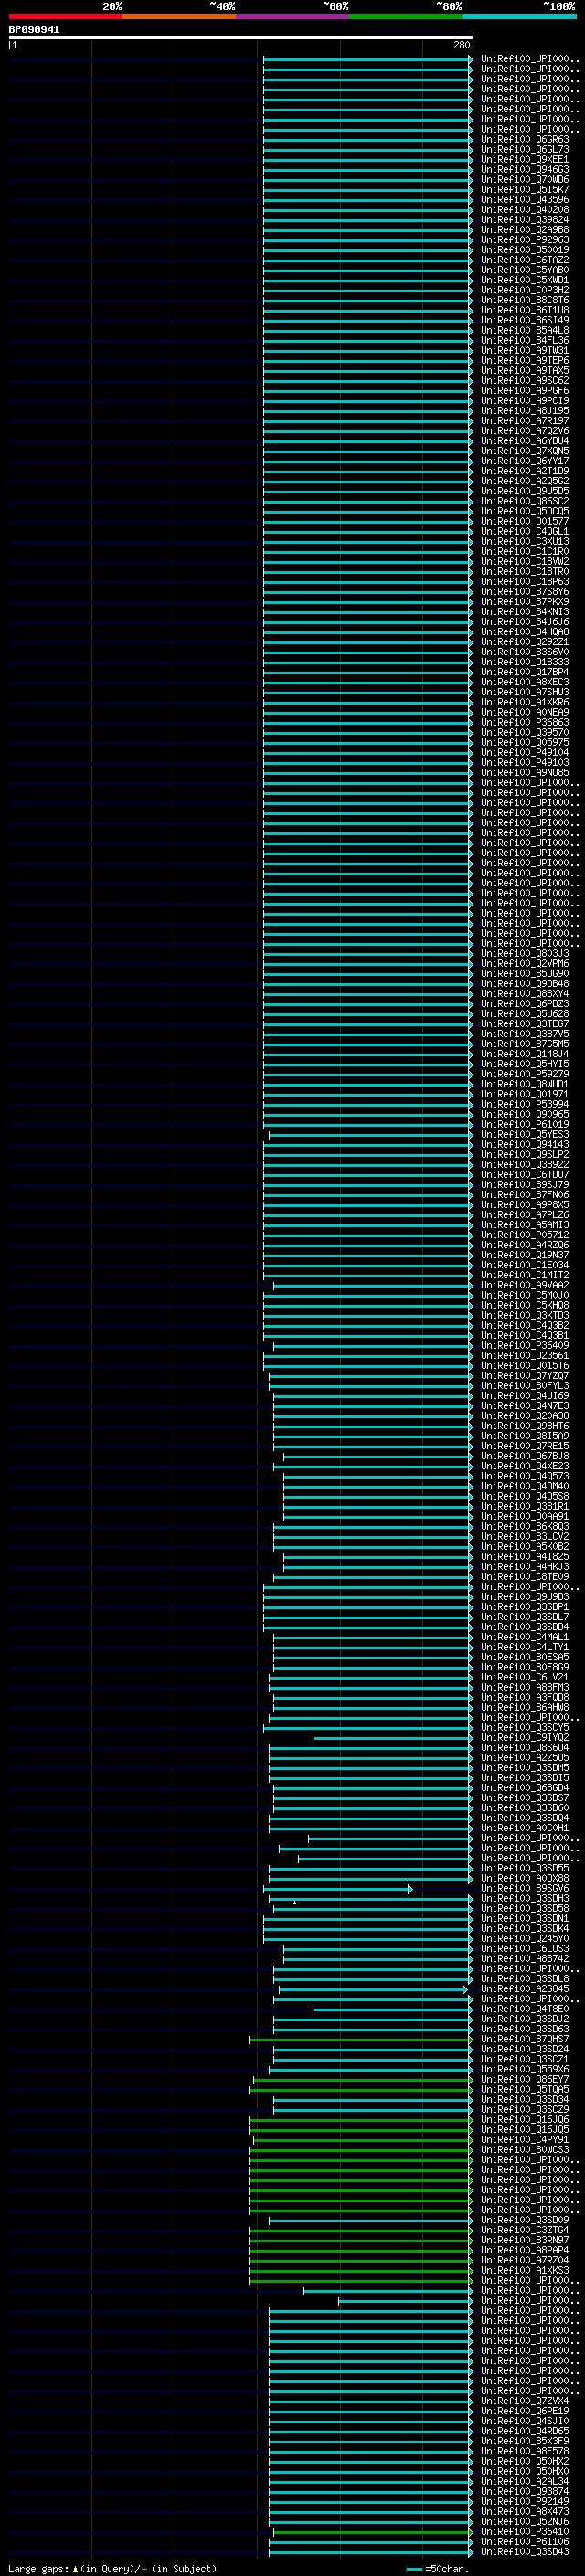
Task: Select hit label UniRef100_Q4T8E0
Action: (525, 2009)
